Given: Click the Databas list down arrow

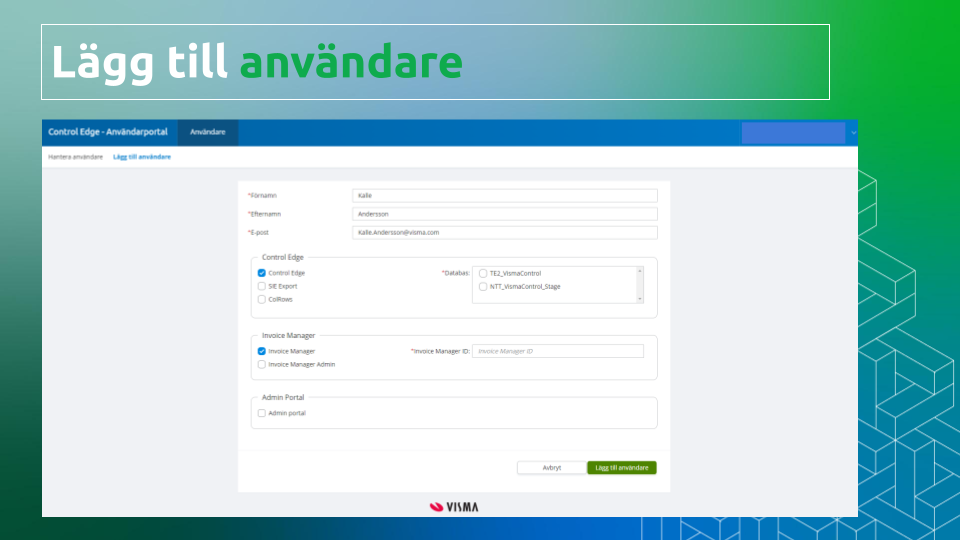Looking at the screenshot, I should tap(640, 299).
